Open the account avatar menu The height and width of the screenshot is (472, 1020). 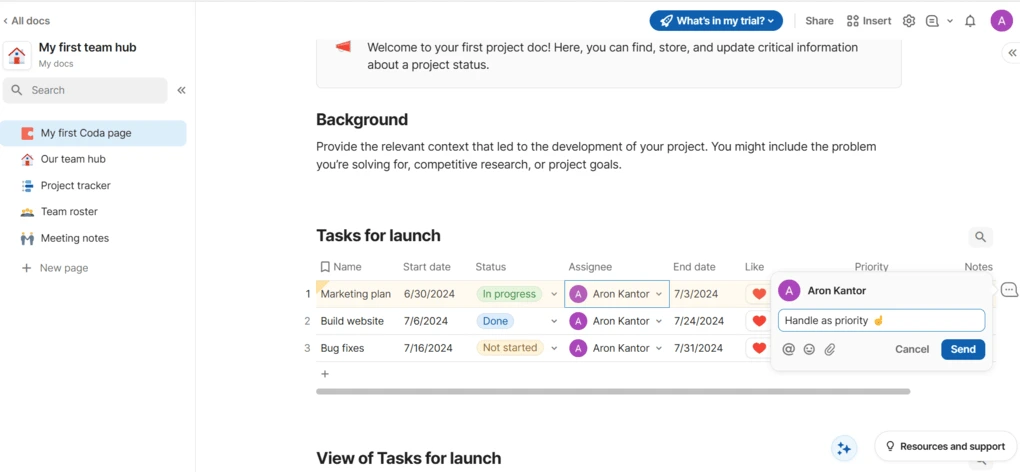point(1001,21)
